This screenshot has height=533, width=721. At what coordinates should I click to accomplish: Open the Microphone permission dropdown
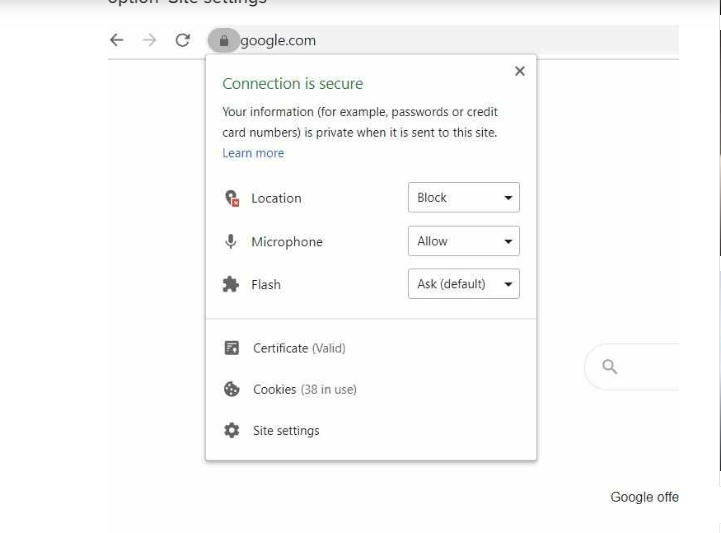tap(464, 241)
